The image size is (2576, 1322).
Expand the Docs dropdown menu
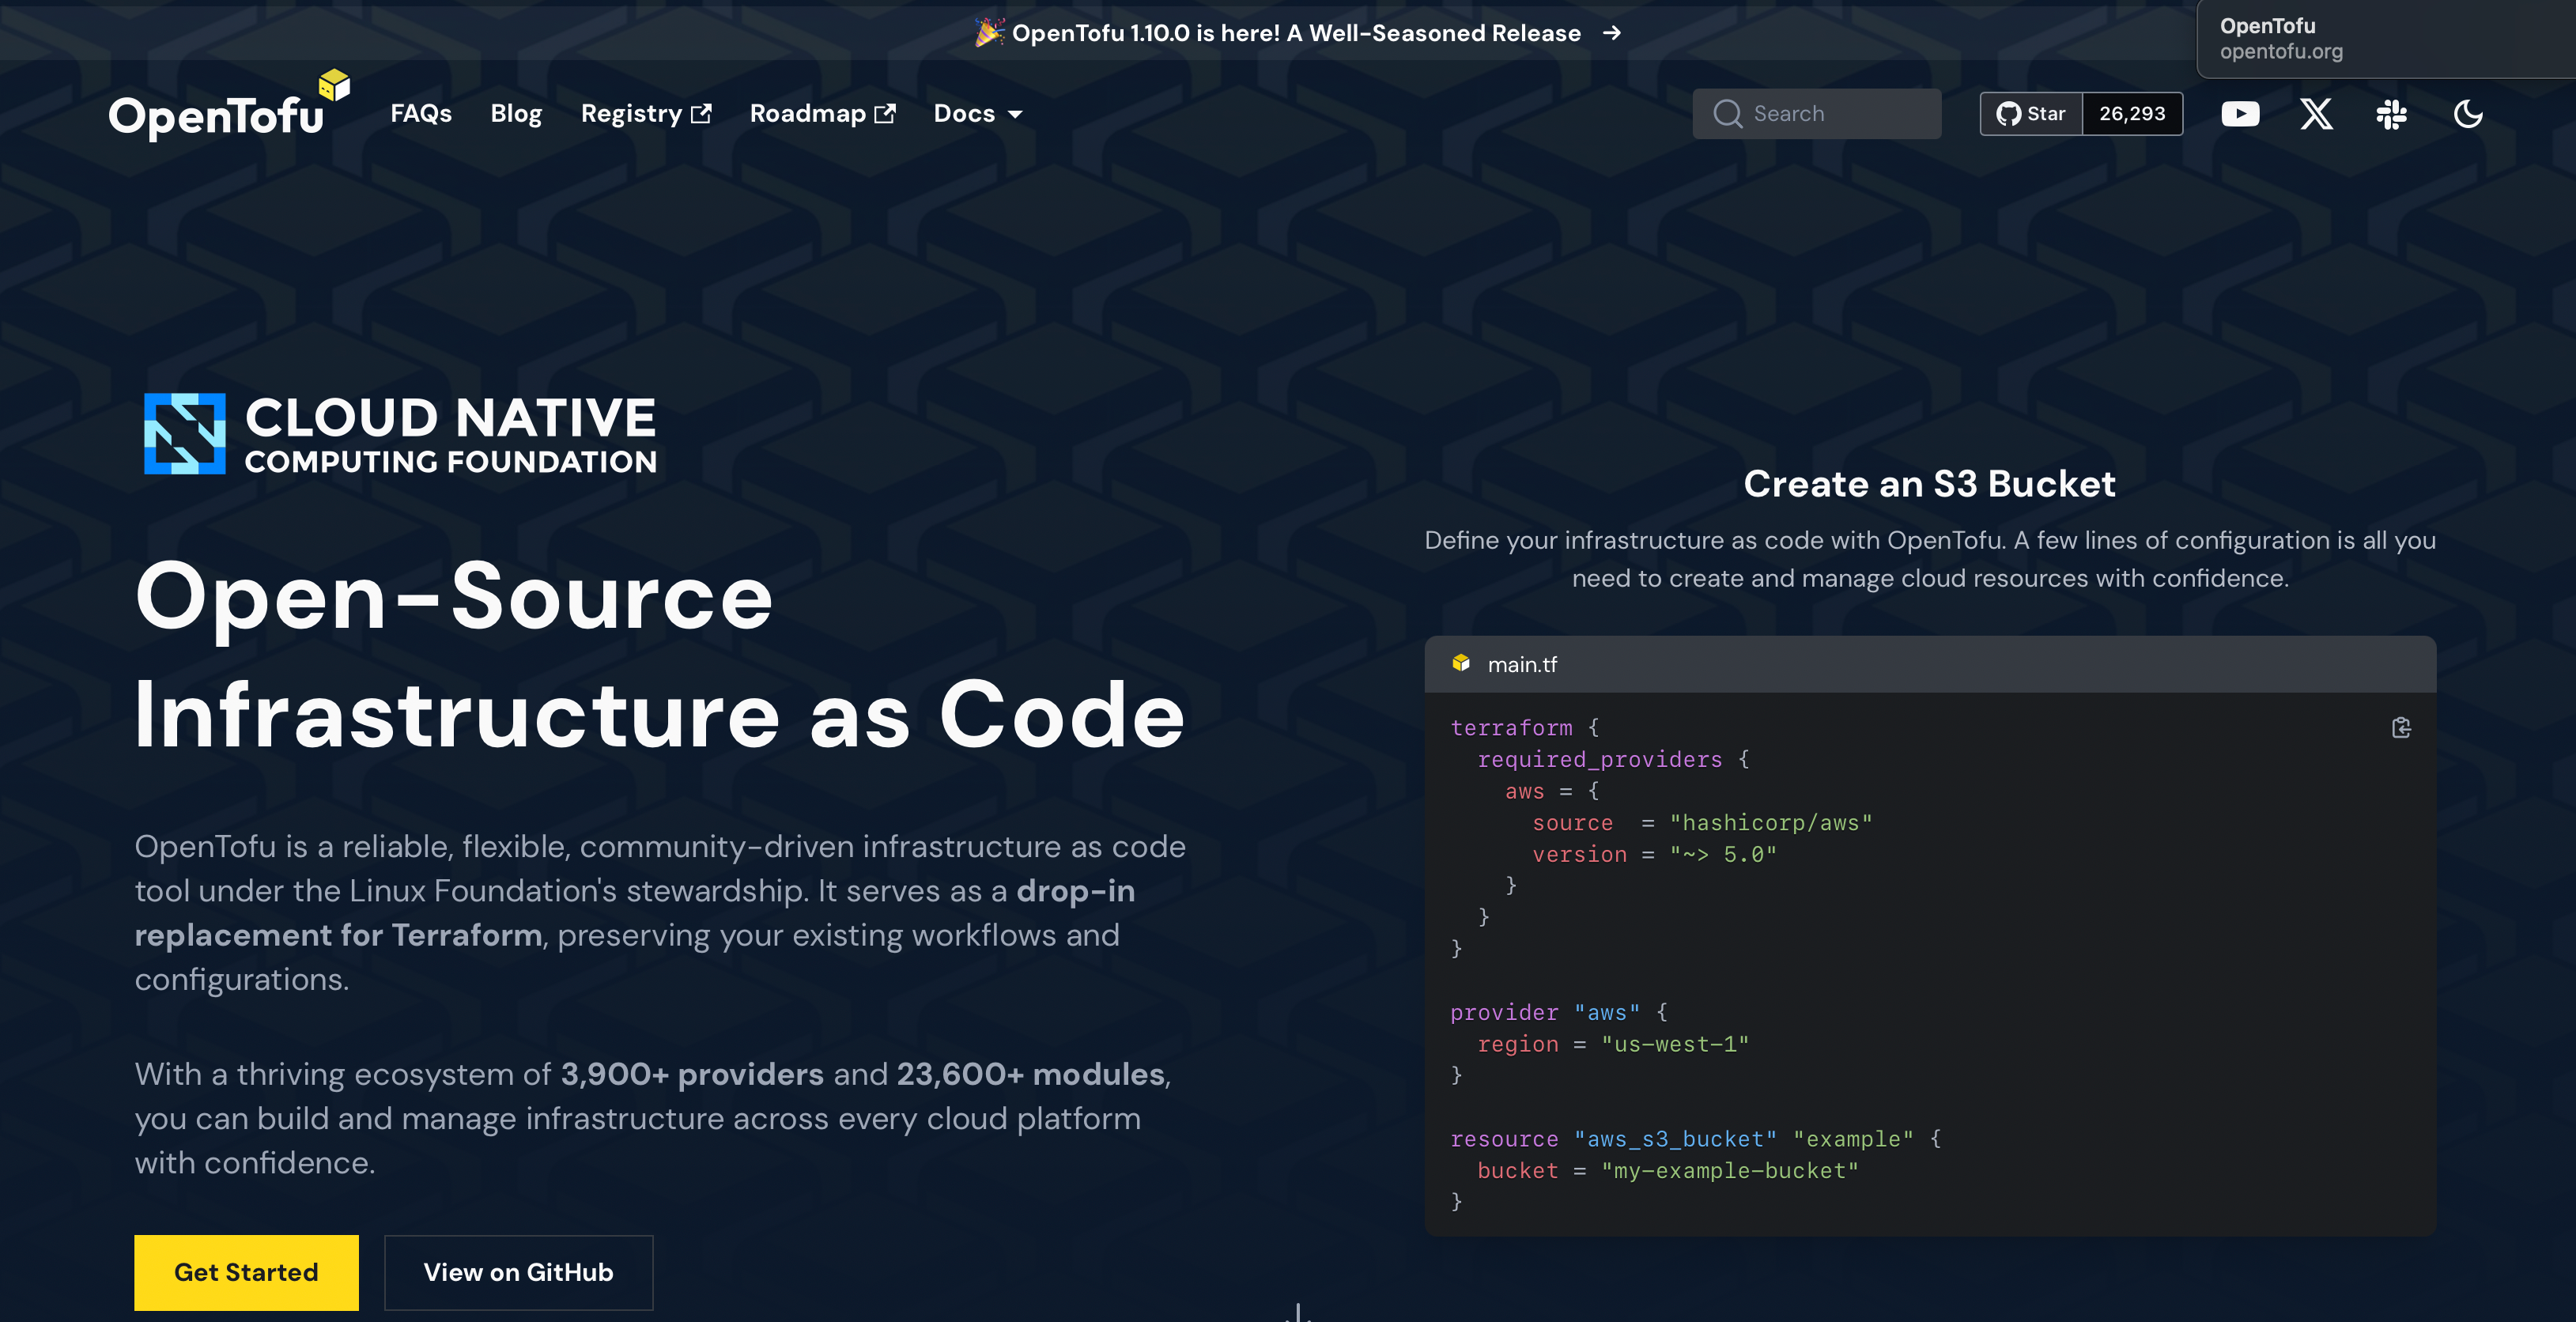click(x=978, y=114)
